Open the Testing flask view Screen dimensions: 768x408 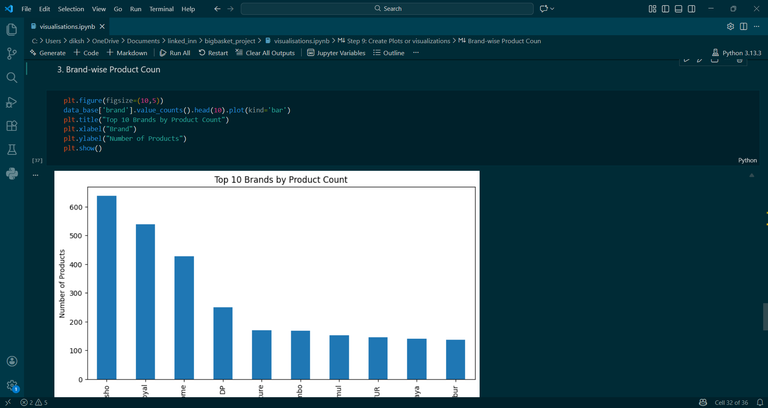click(12, 150)
